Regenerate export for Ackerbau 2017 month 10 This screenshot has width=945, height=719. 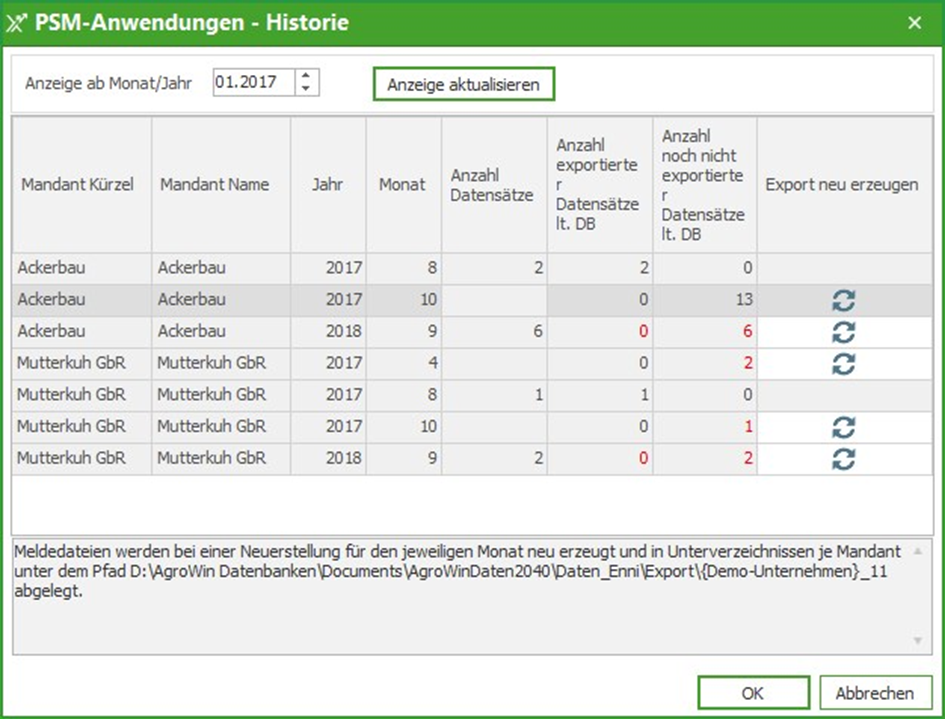point(843,301)
